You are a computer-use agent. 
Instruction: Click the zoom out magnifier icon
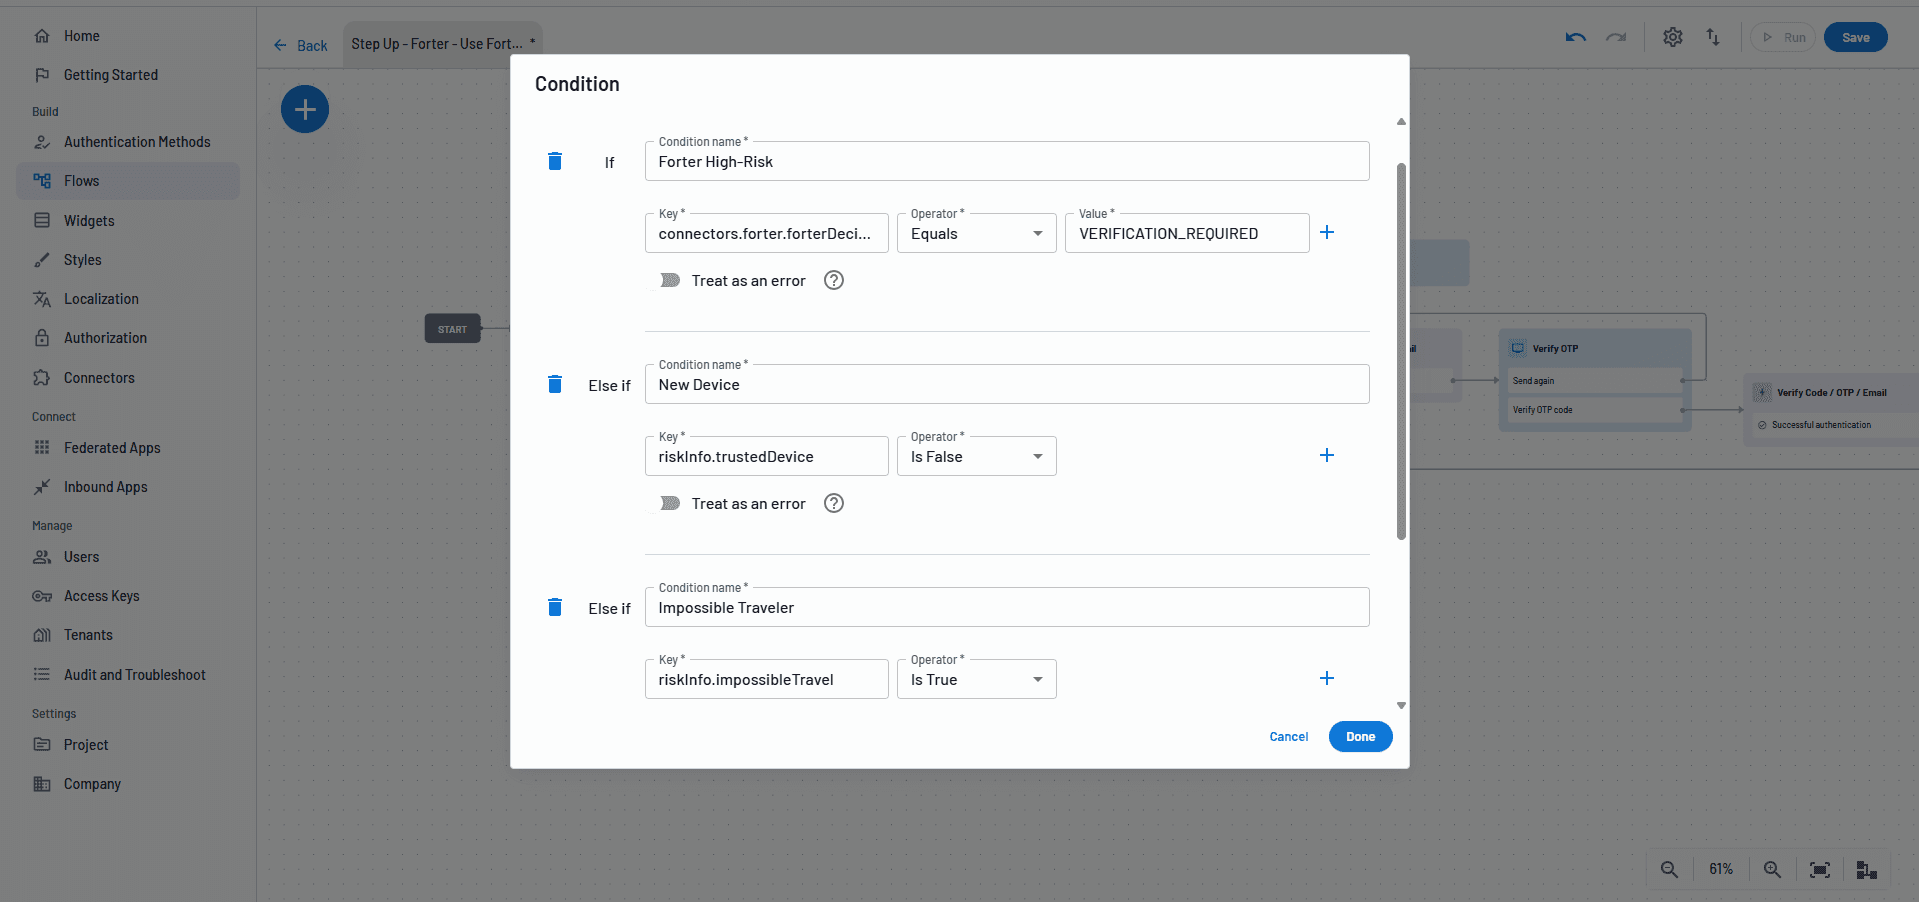tap(1669, 870)
